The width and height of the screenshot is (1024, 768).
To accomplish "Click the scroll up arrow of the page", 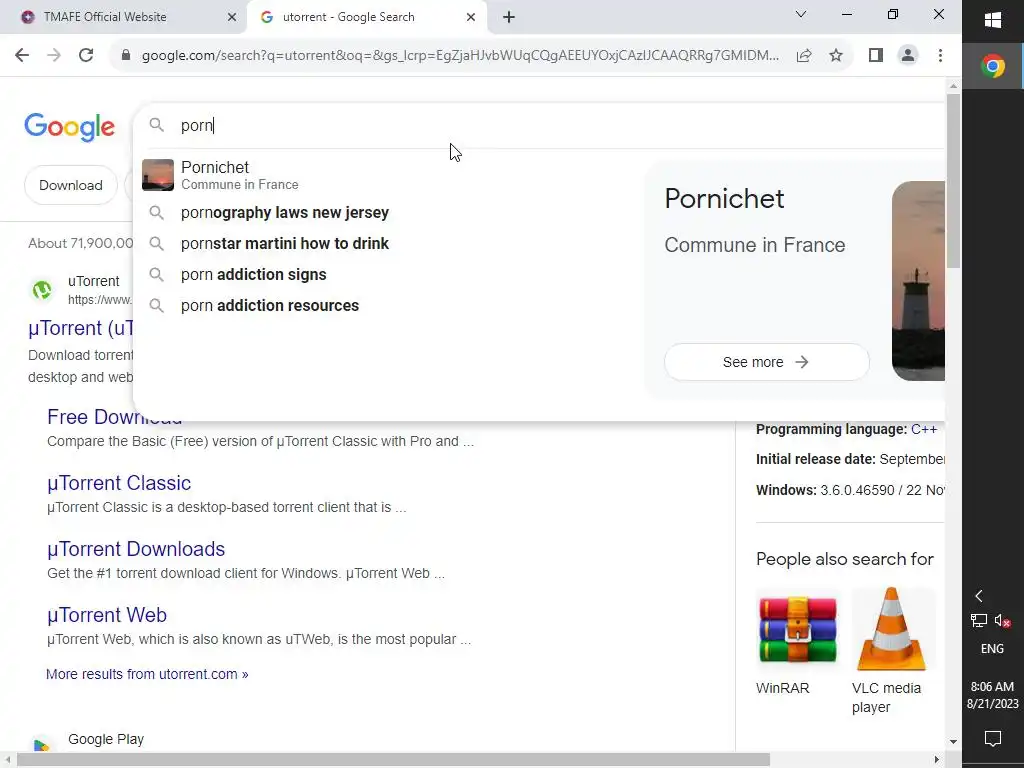I will tap(953, 86).
